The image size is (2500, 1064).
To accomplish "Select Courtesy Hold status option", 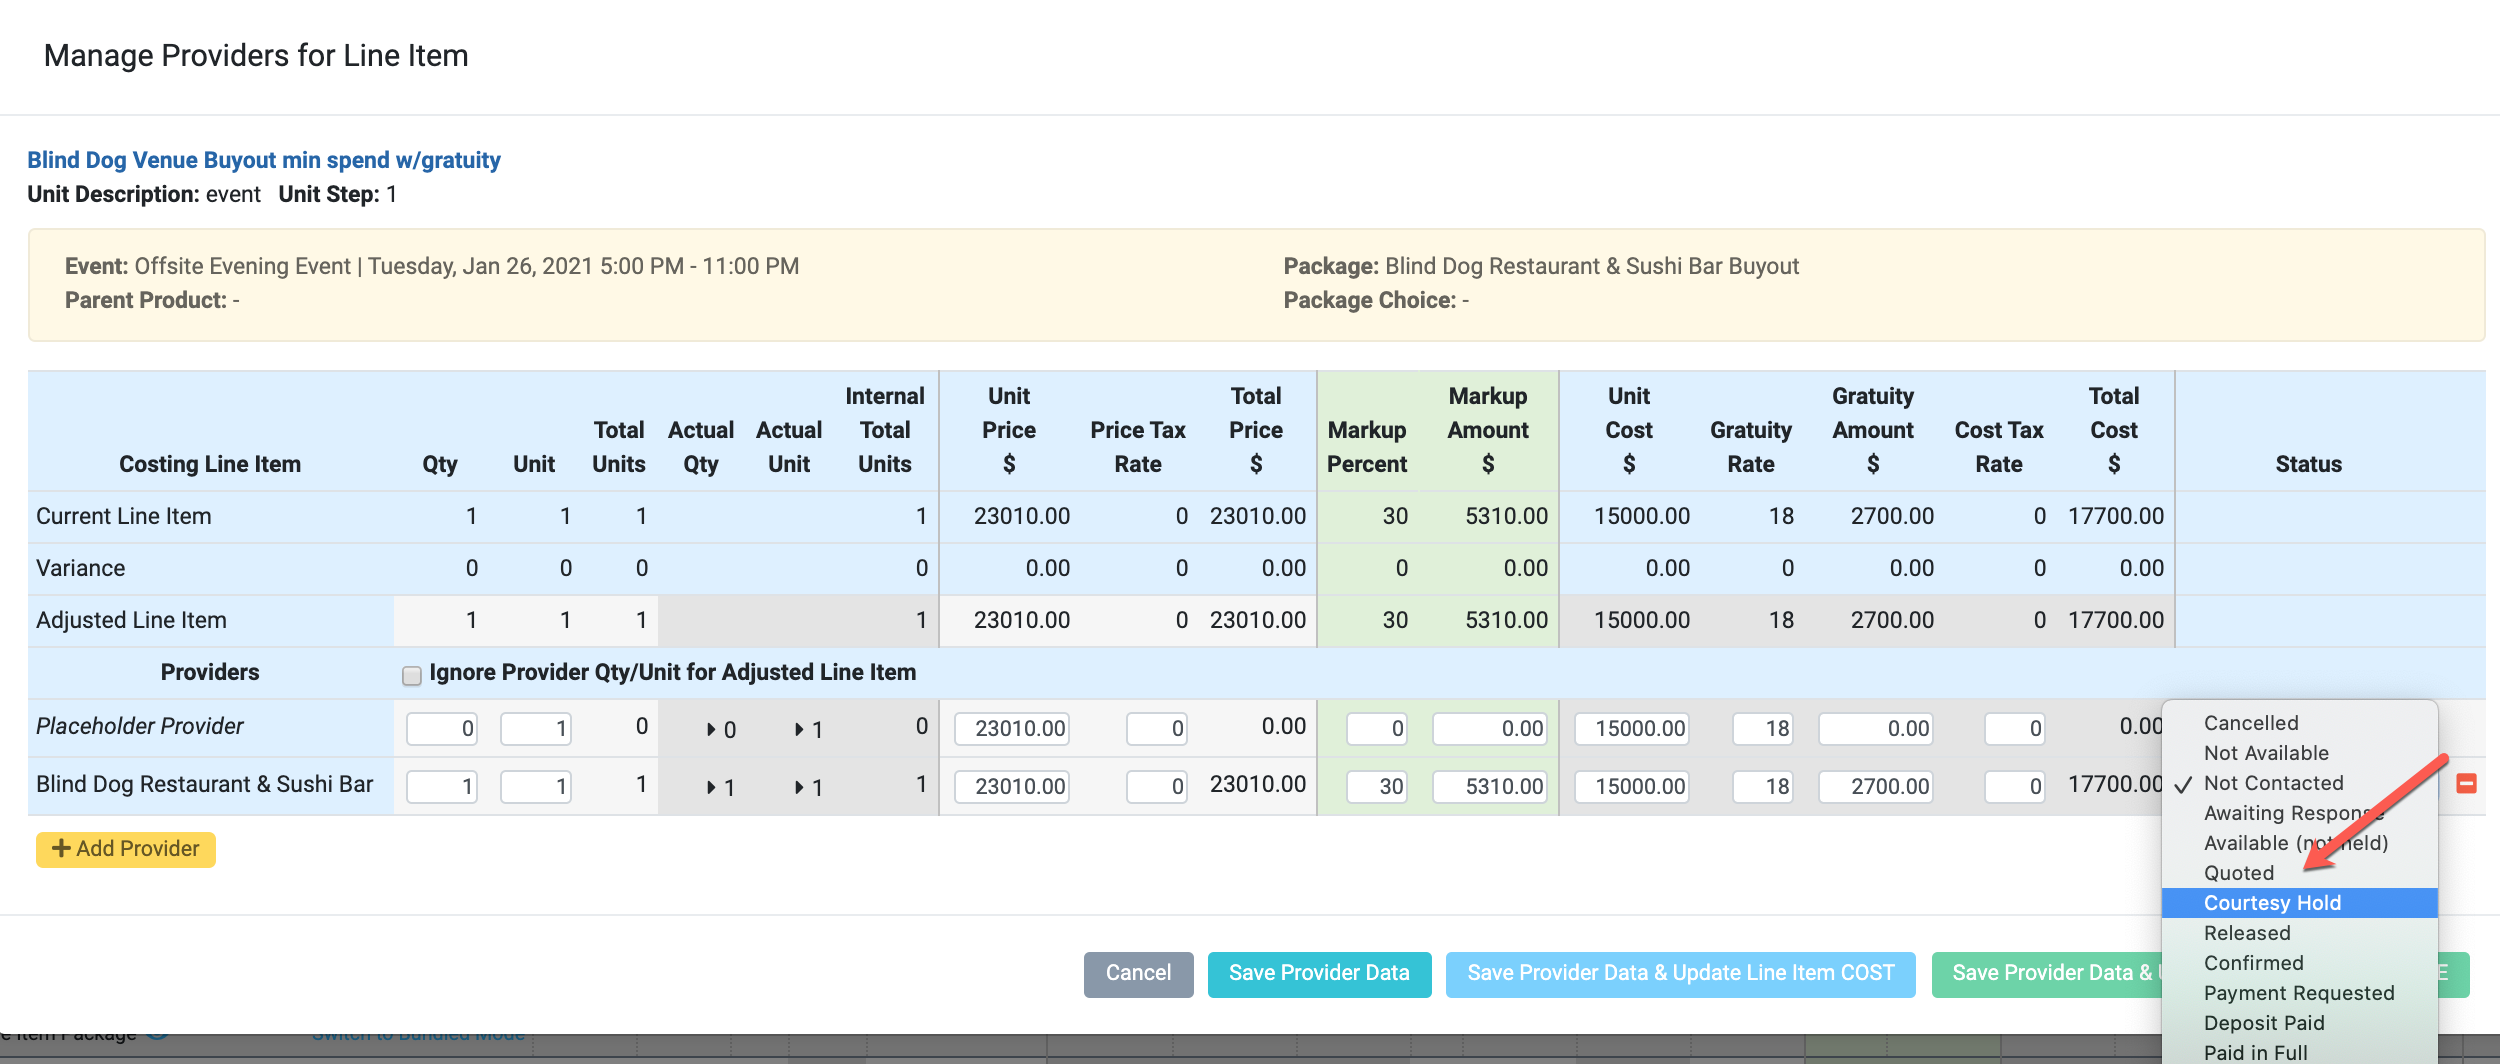I will 2299,903.
